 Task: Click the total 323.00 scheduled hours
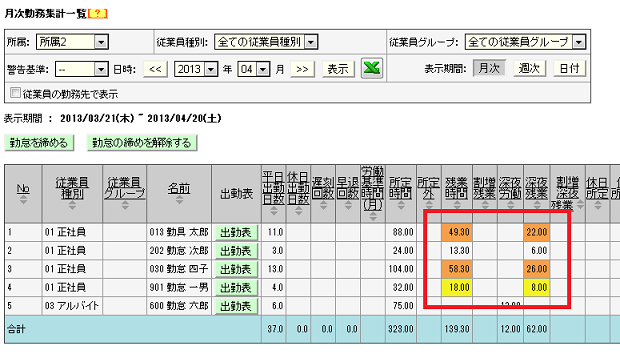pyautogui.click(x=401, y=329)
